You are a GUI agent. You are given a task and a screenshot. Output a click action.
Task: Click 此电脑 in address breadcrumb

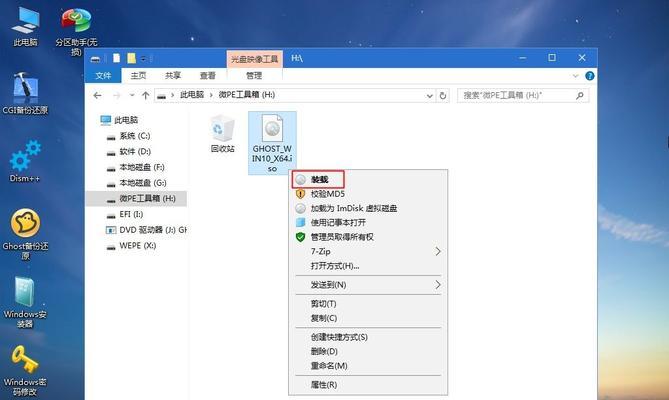click(x=192, y=95)
